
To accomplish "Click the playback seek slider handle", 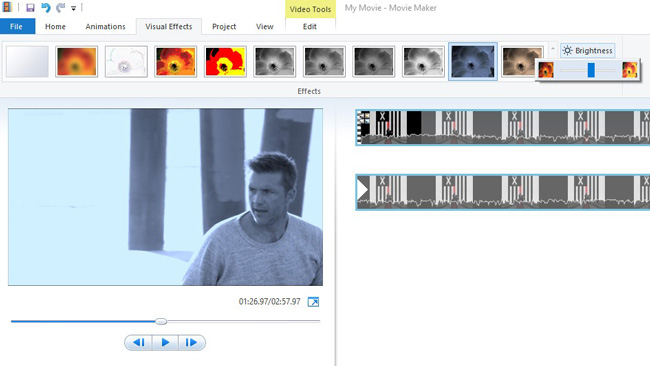I will tap(161, 321).
